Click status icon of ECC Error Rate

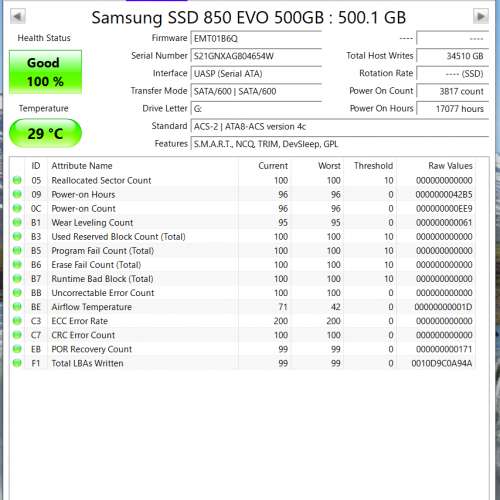(x=17, y=321)
